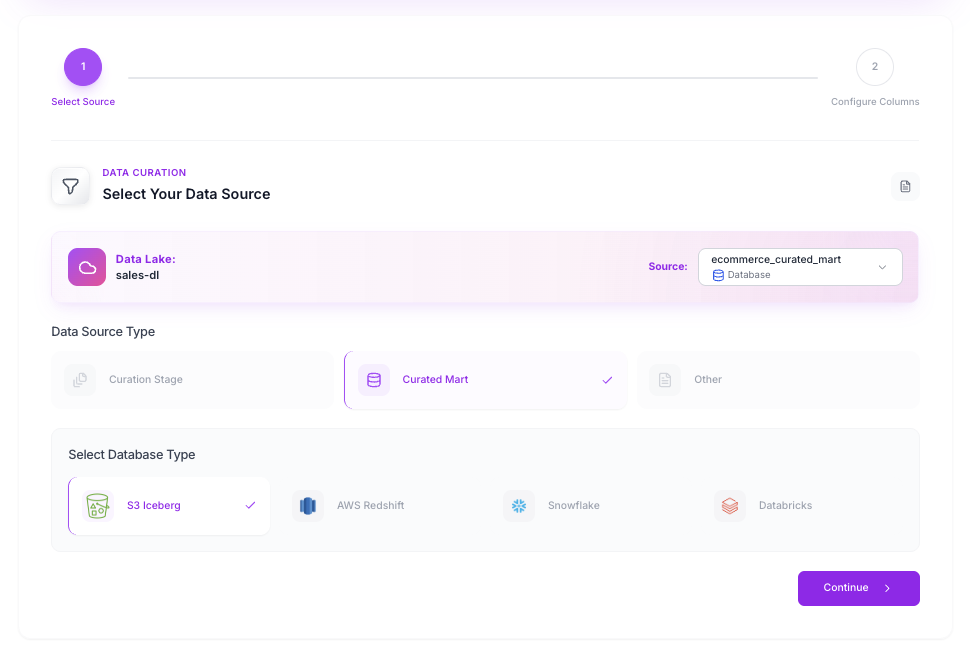Expand the Source dropdown chevron arrow
970x658 pixels.
pyautogui.click(x=882, y=267)
